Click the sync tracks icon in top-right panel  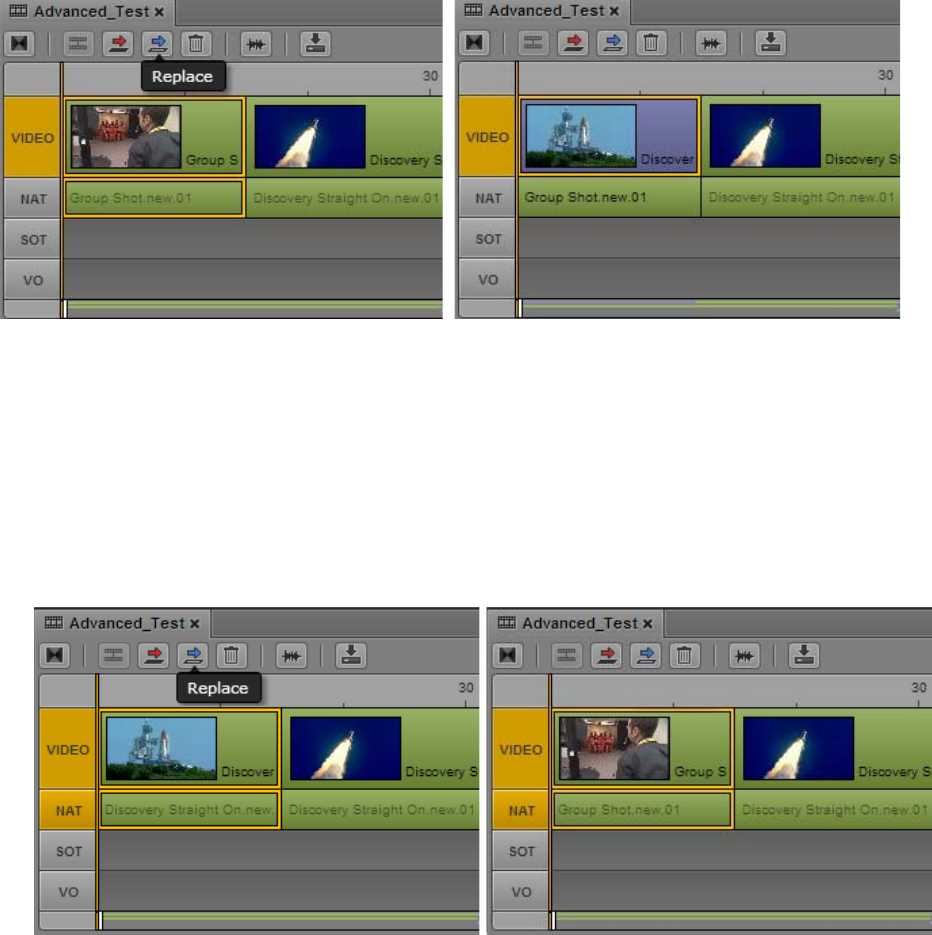(x=532, y=43)
